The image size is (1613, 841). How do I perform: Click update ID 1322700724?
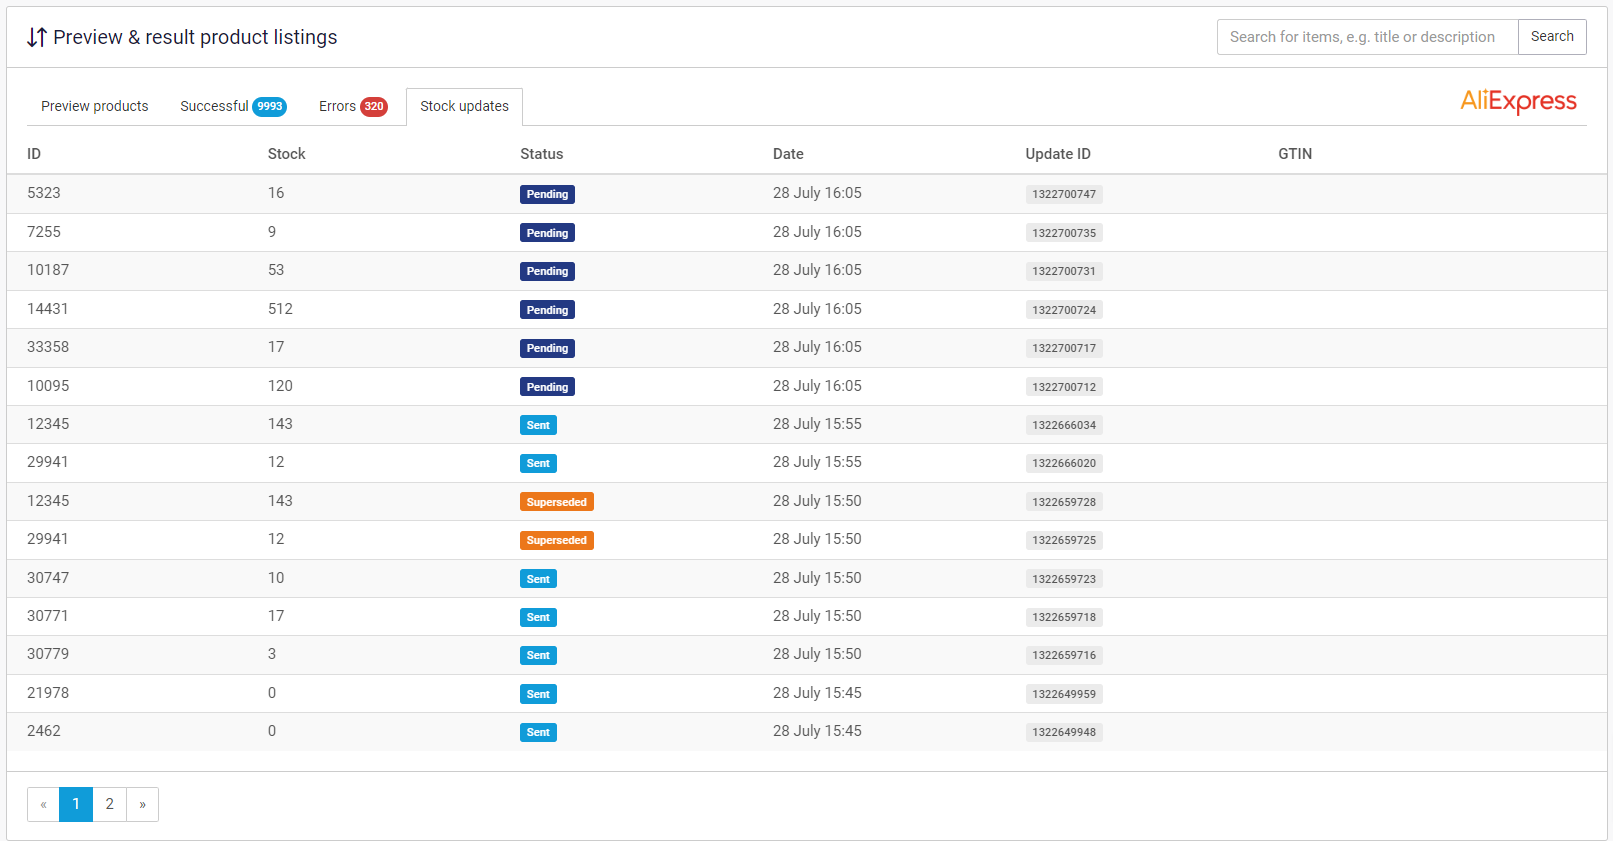[x=1064, y=310]
